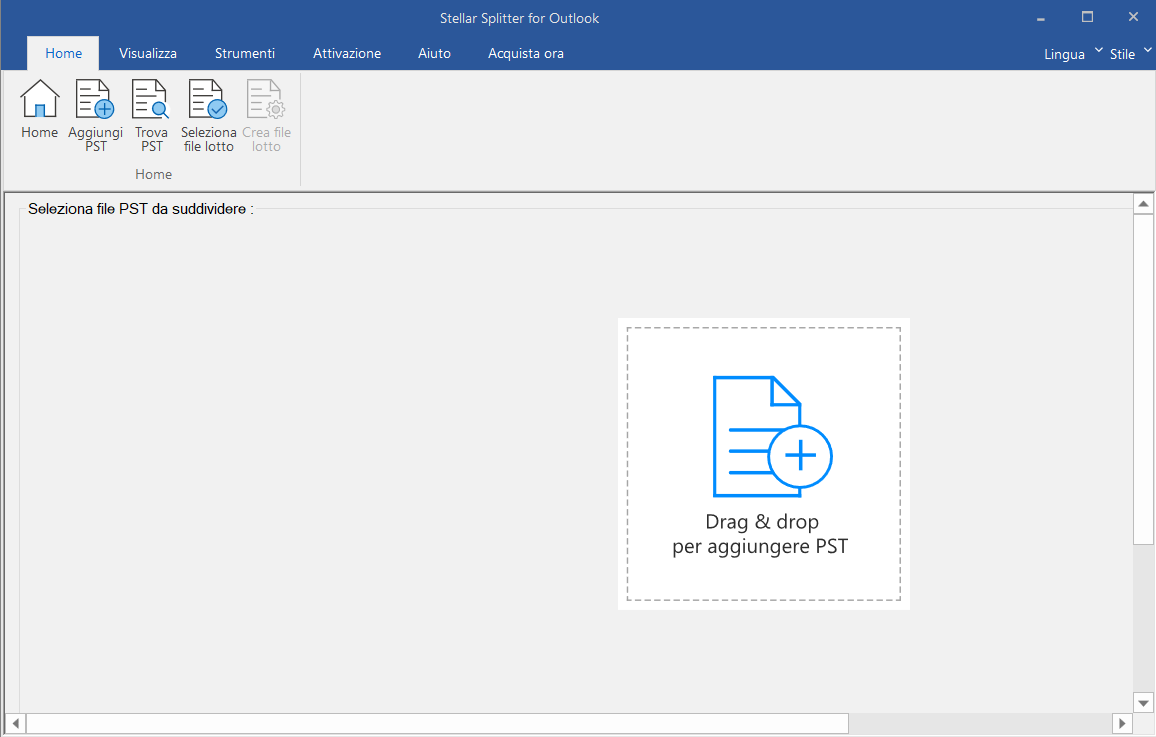Viewport: 1156px width, 737px height.
Task: Launch Trova PST search tool
Action: pyautogui.click(x=151, y=116)
